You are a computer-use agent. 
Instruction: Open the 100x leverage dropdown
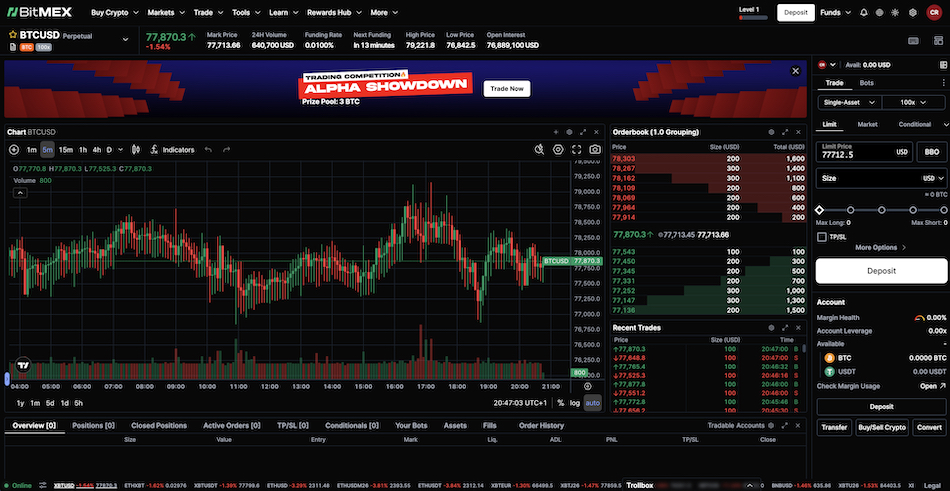(x=914, y=102)
